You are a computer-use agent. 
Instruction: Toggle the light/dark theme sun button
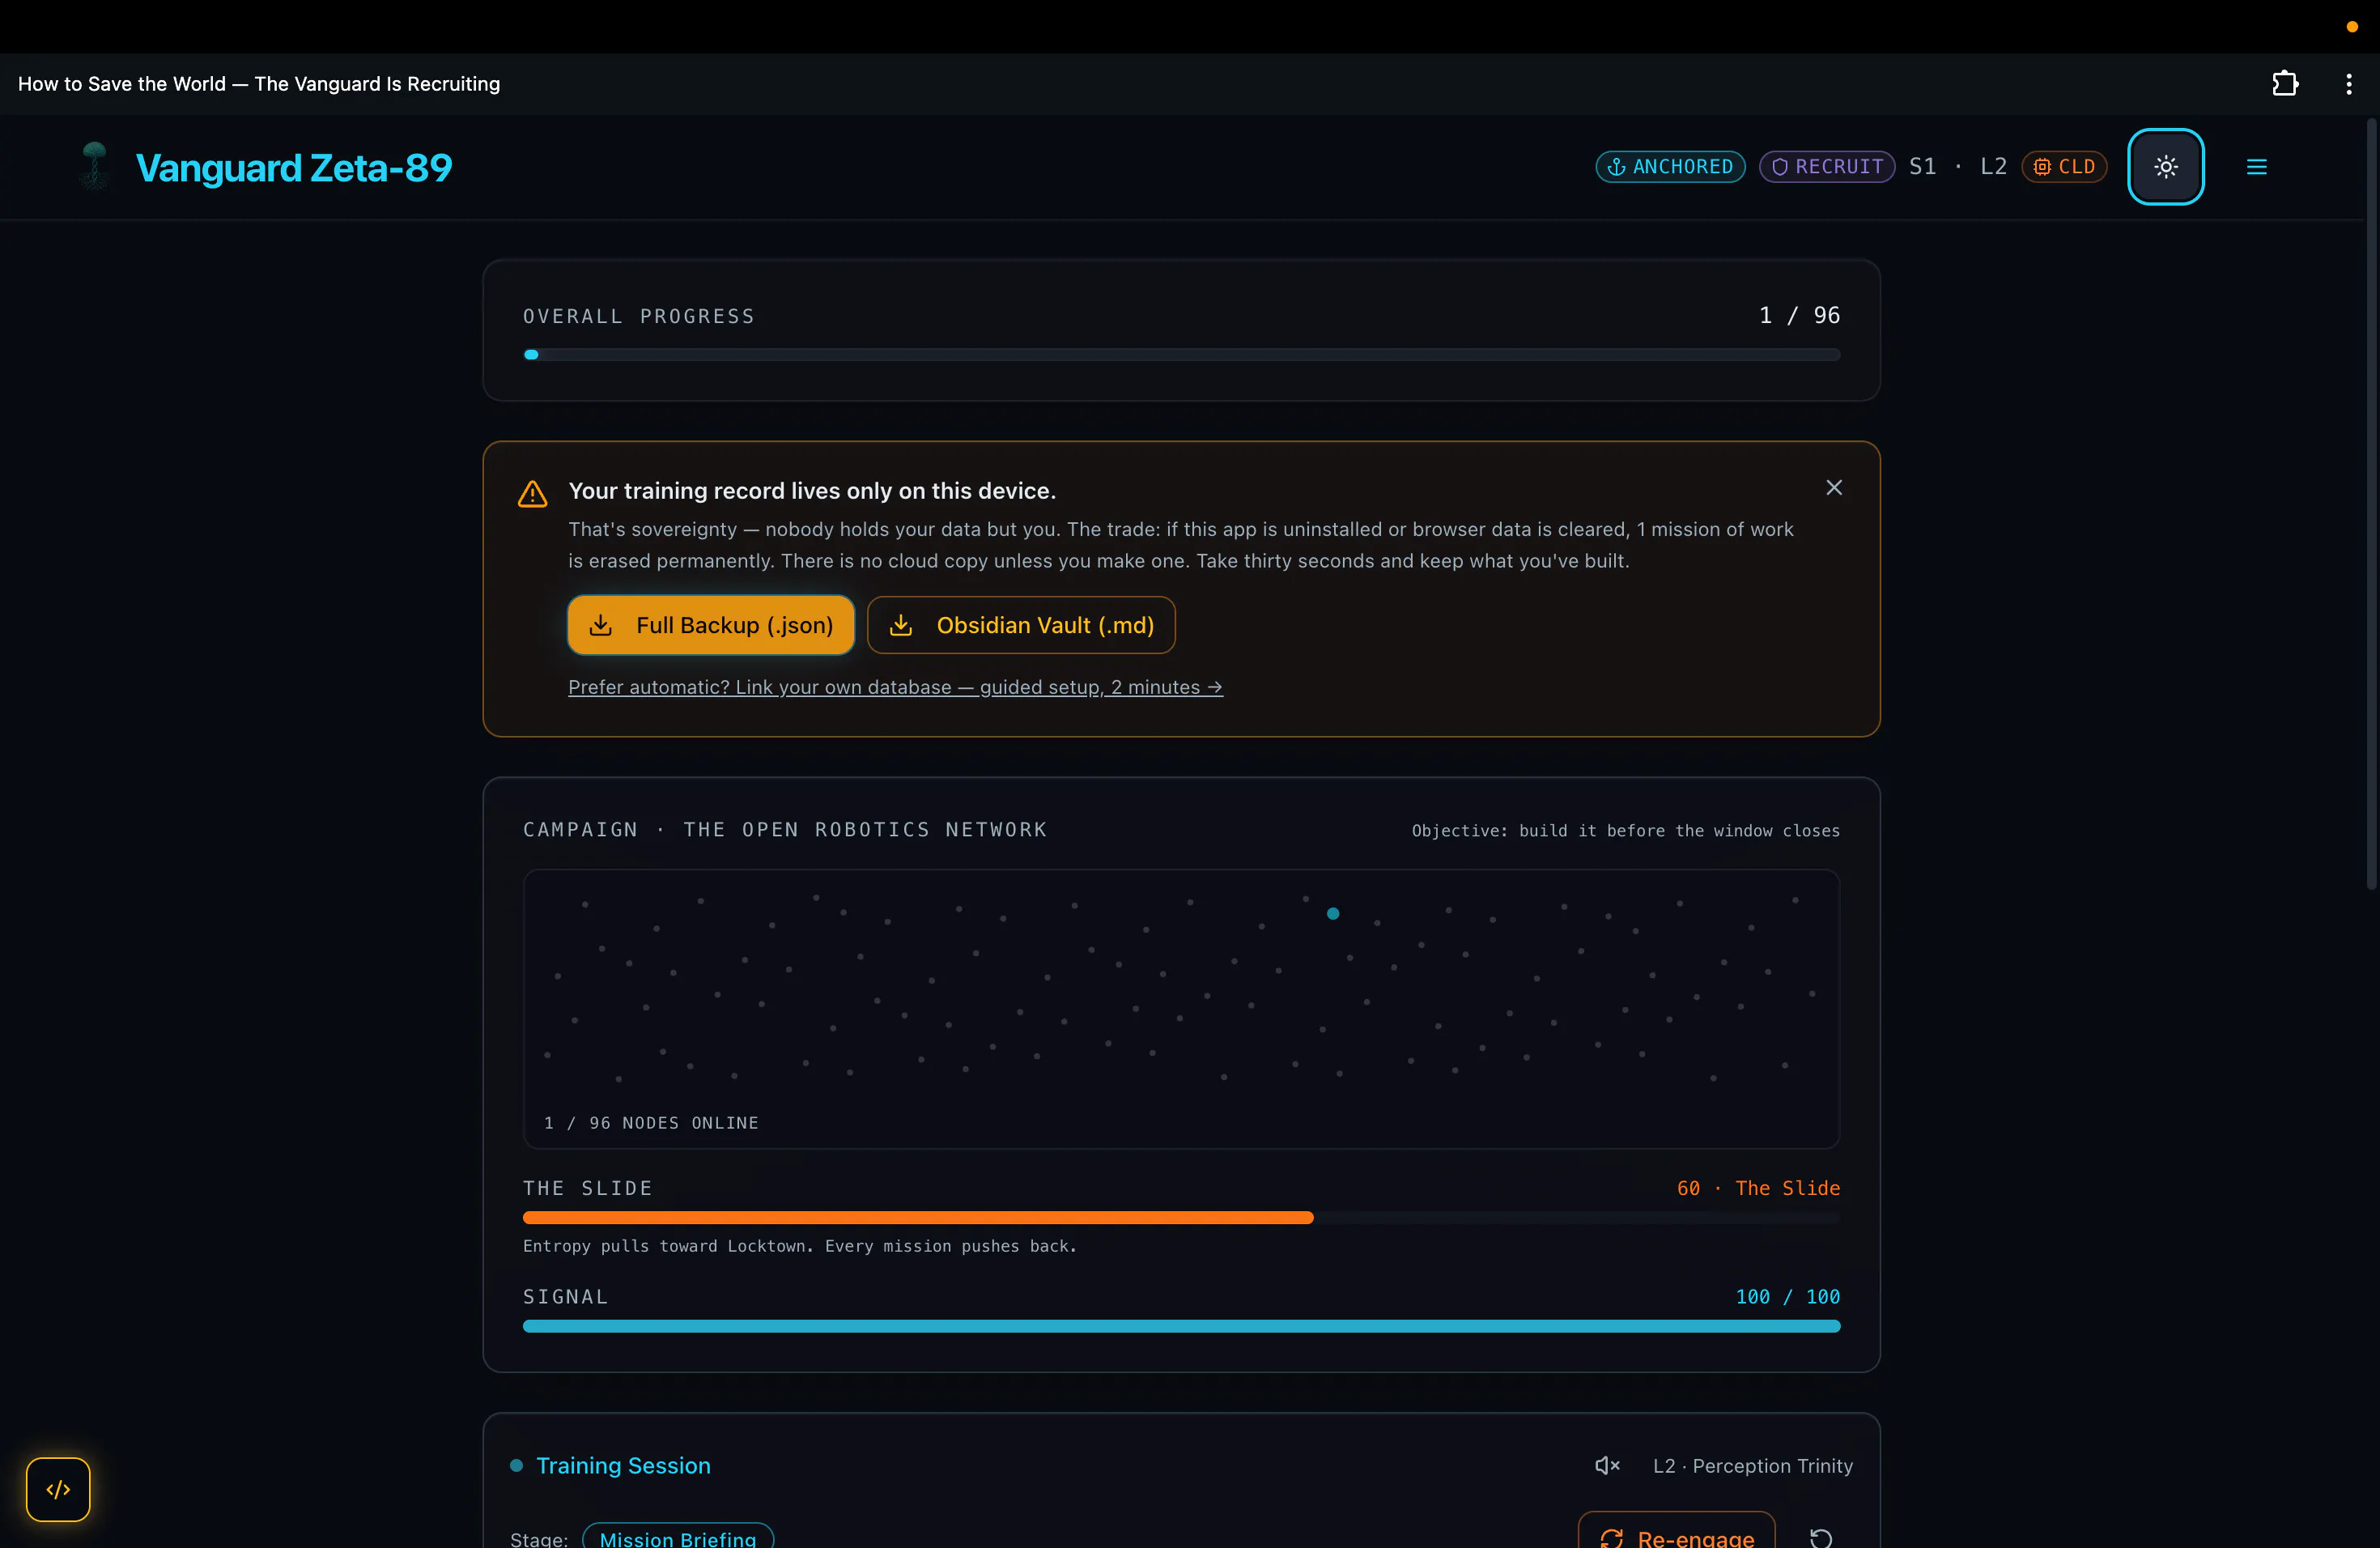pyautogui.click(x=2165, y=167)
